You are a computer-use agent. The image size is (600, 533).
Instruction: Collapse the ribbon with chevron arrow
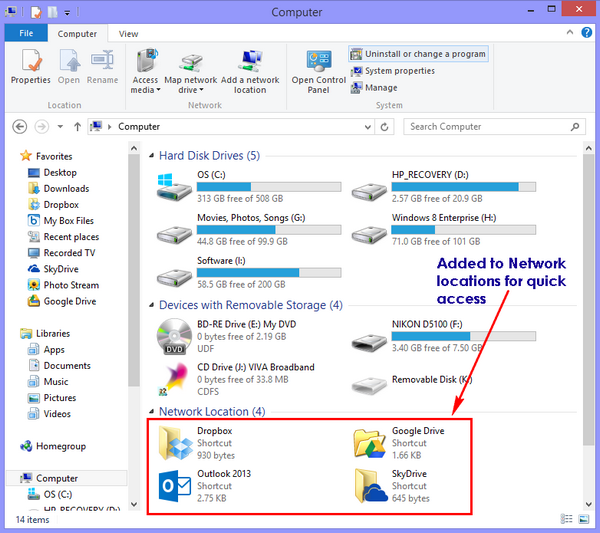pyautogui.click(x=570, y=32)
